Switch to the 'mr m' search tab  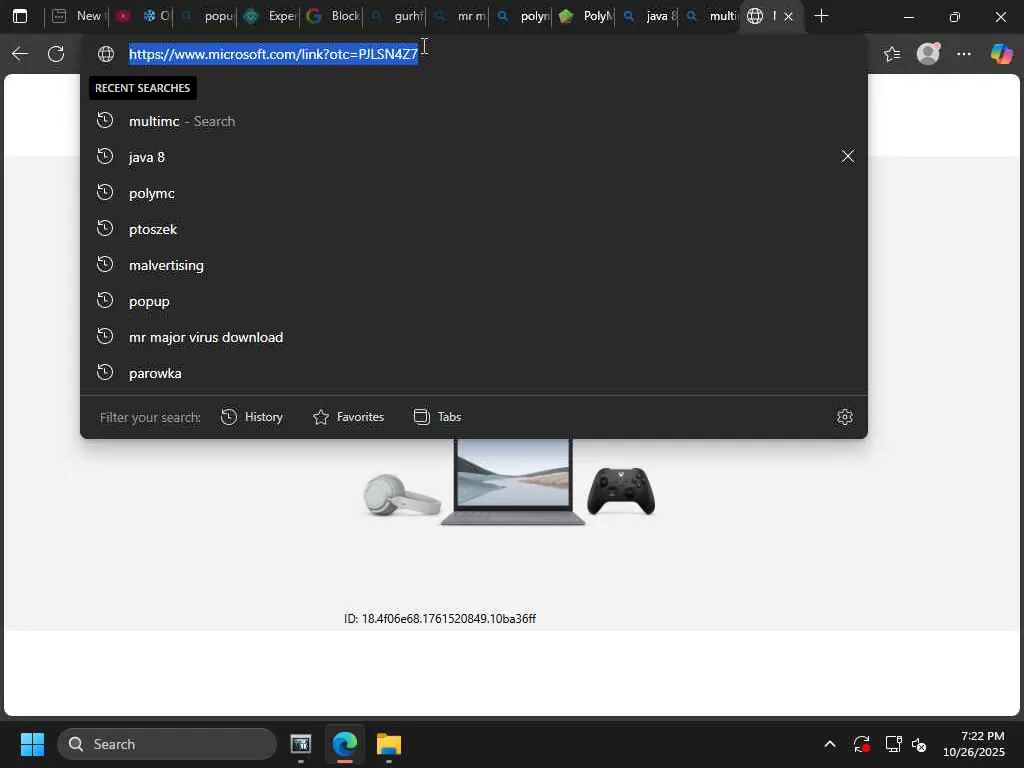459,16
